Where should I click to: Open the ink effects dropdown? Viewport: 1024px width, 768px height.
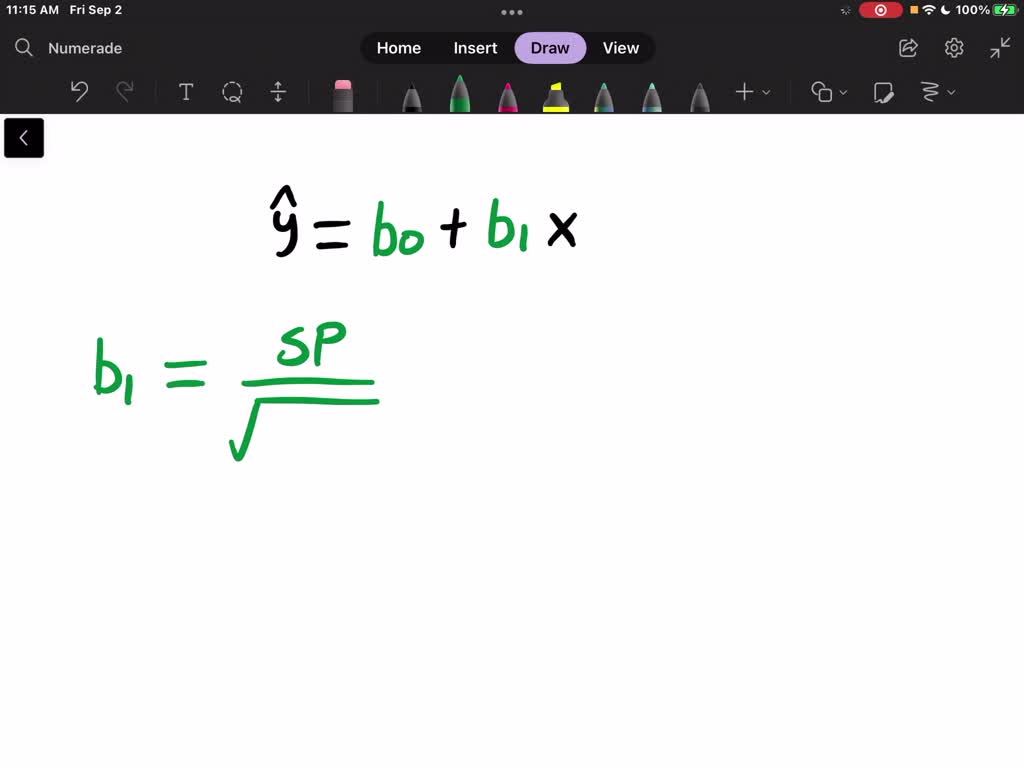tap(937, 92)
